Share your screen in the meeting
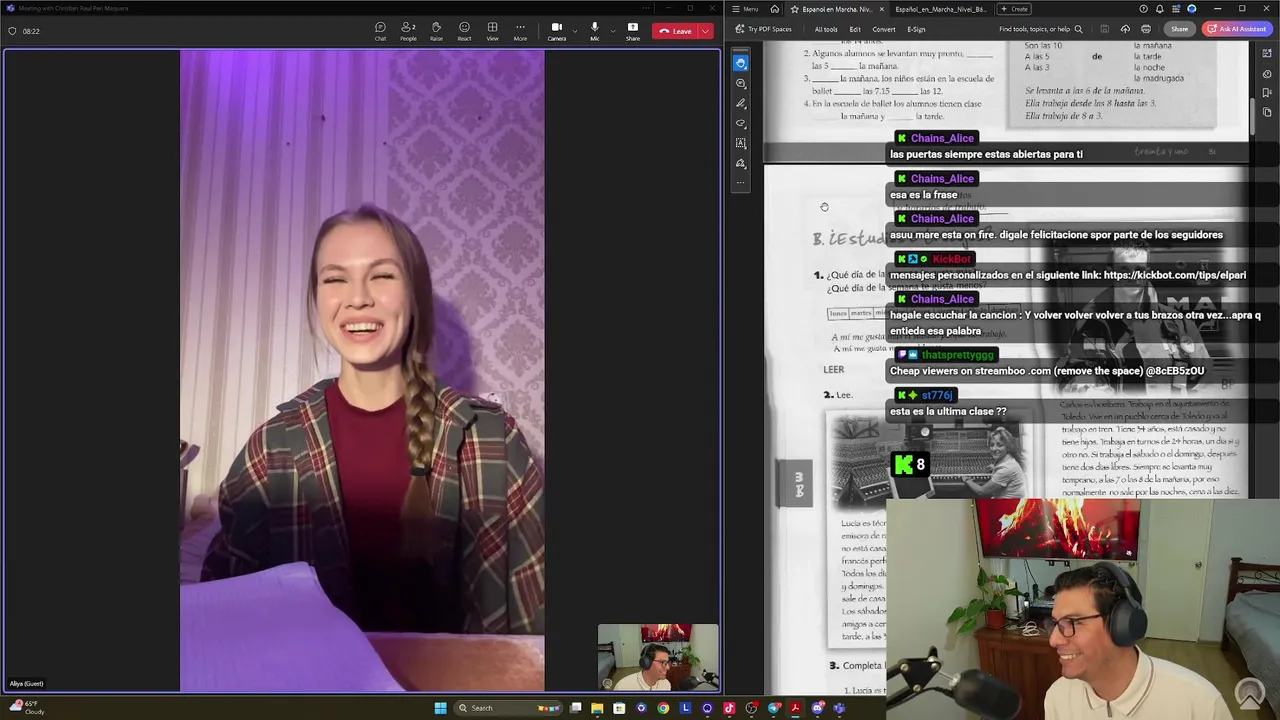Image resolution: width=1280 pixels, height=720 pixels. click(633, 31)
